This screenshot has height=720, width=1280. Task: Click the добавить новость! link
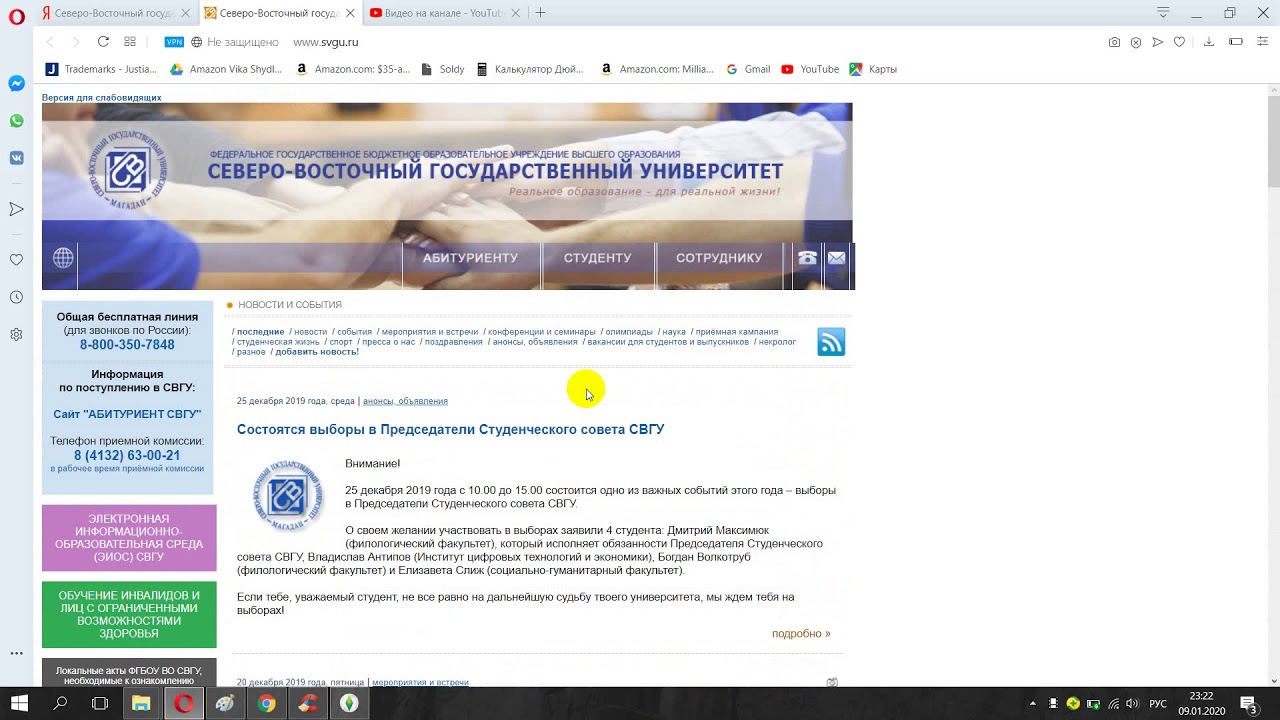click(x=317, y=352)
